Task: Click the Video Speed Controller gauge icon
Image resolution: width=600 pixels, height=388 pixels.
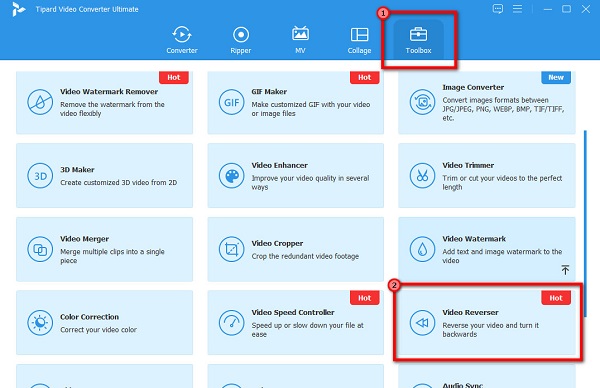Action: click(232, 323)
